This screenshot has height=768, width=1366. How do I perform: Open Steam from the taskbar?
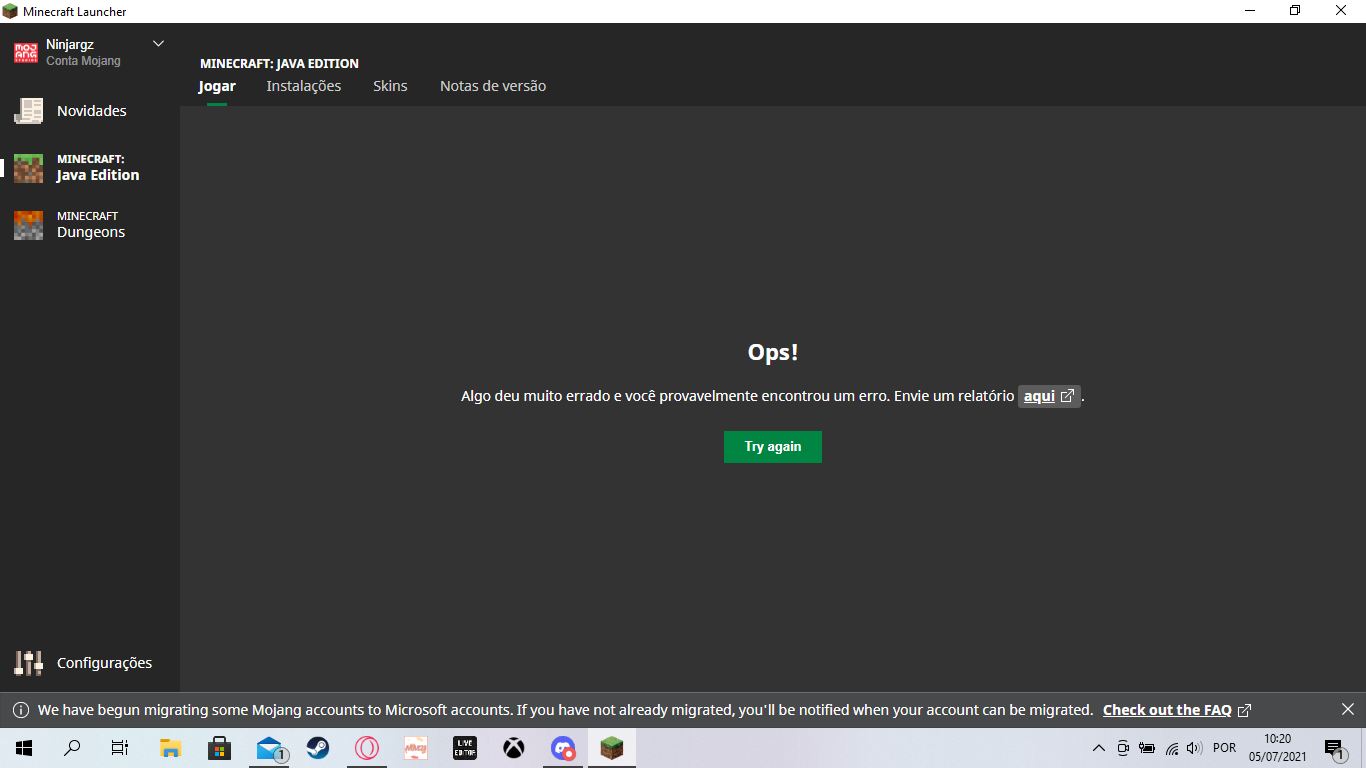tap(317, 748)
